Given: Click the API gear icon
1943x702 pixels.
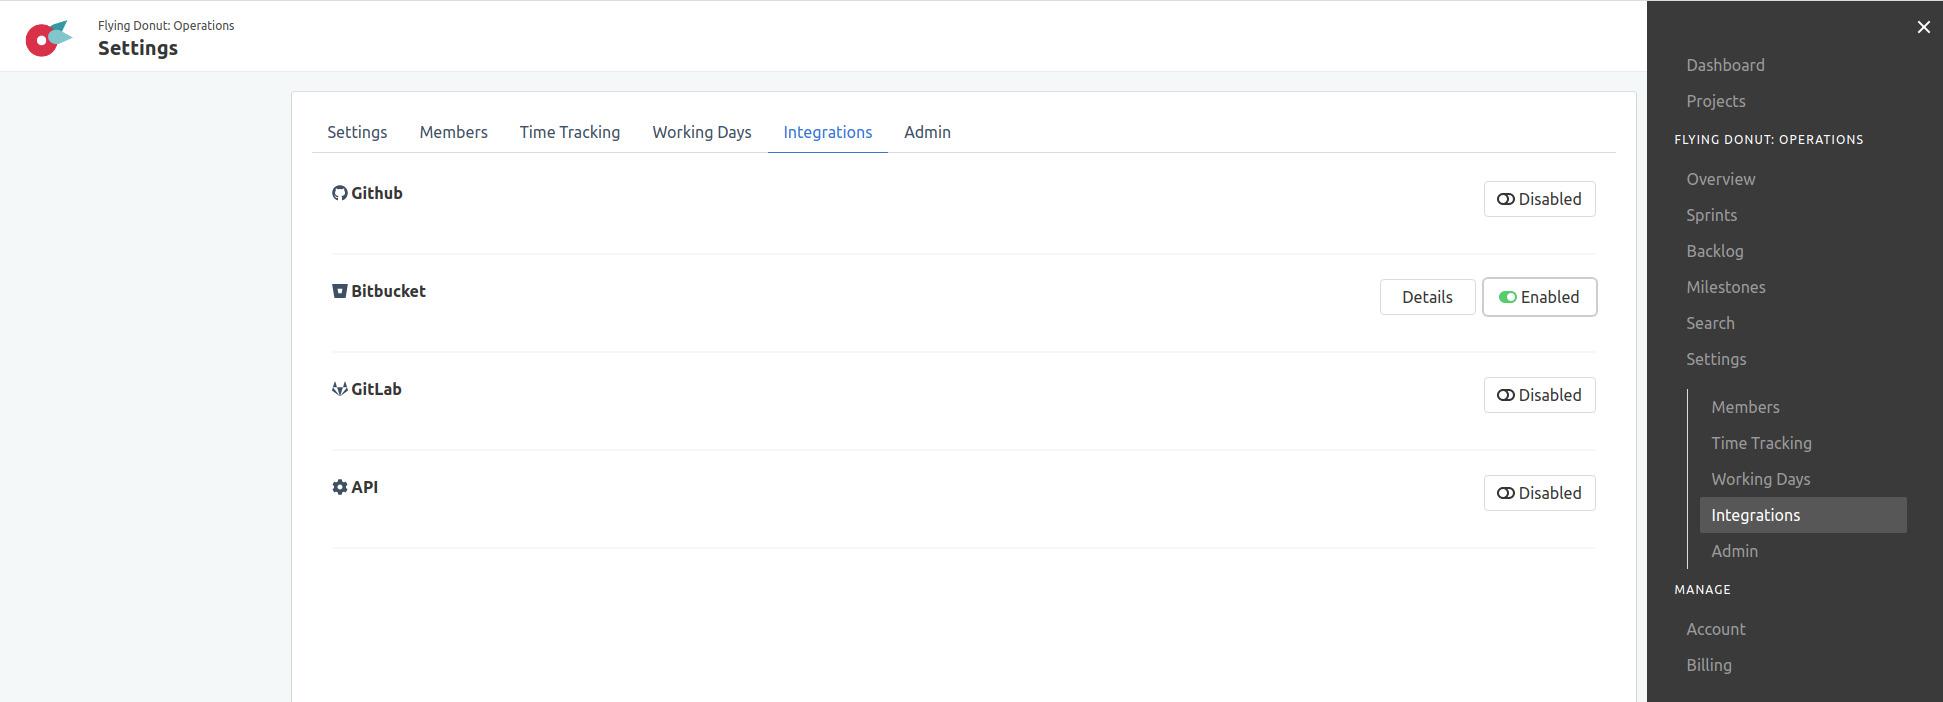Looking at the screenshot, I should [x=340, y=487].
